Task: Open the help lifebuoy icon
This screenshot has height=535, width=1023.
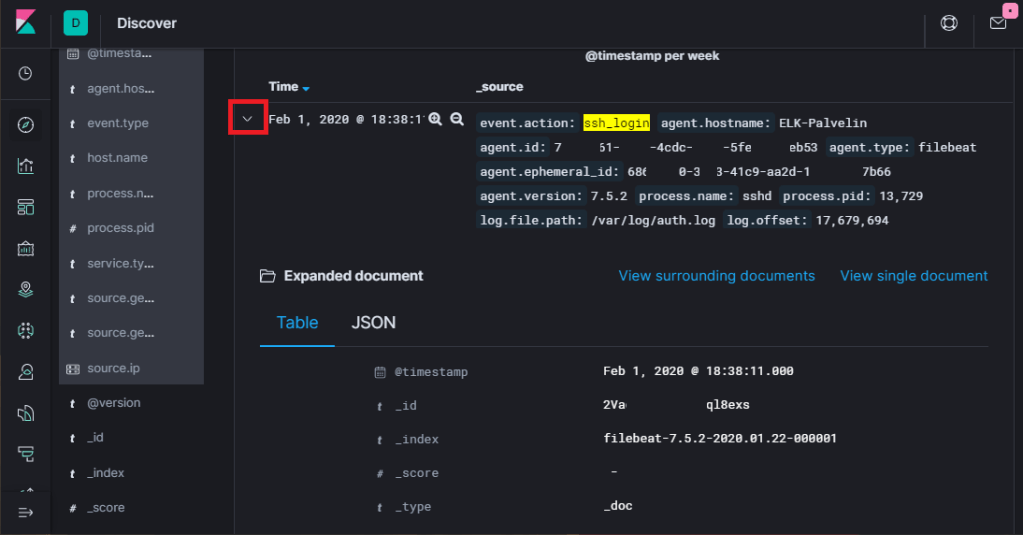Action: [x=949, y=23]
